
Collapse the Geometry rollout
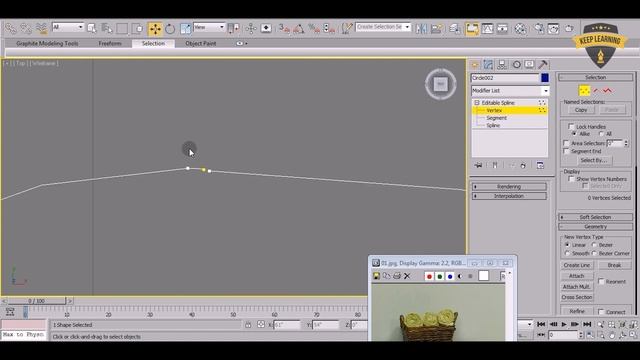point(596,227)
